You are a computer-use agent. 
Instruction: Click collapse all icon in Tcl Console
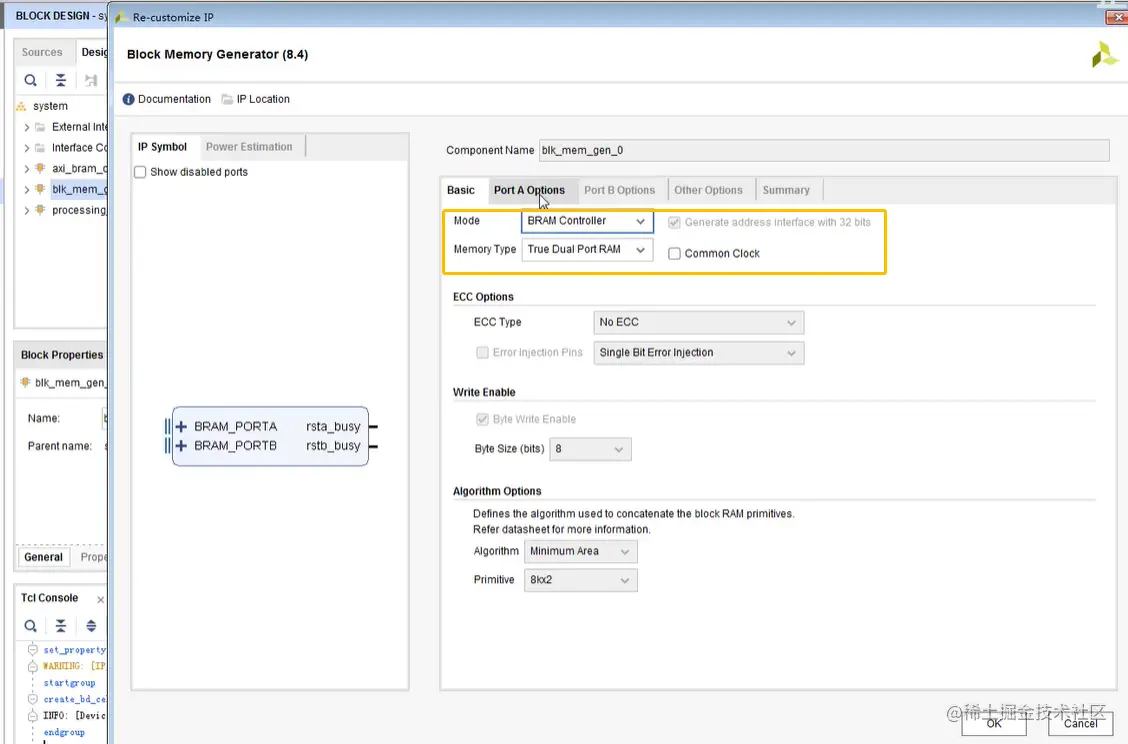(x=60, y=626)
